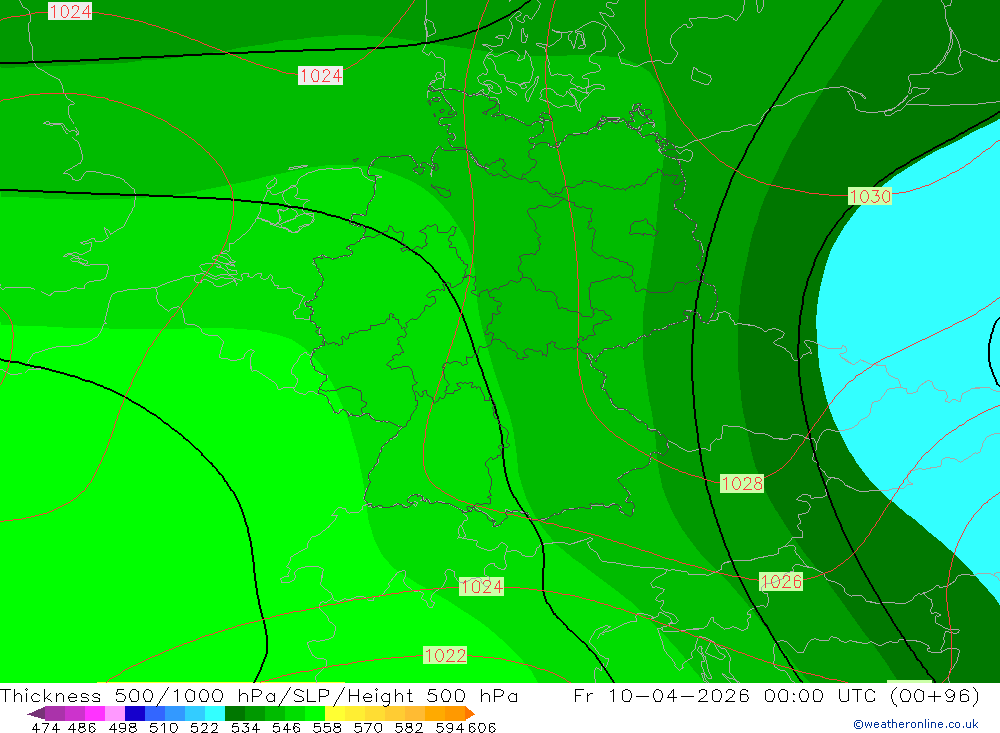
Task: Select the cyan swatch above 522
Action: [215, 713]
